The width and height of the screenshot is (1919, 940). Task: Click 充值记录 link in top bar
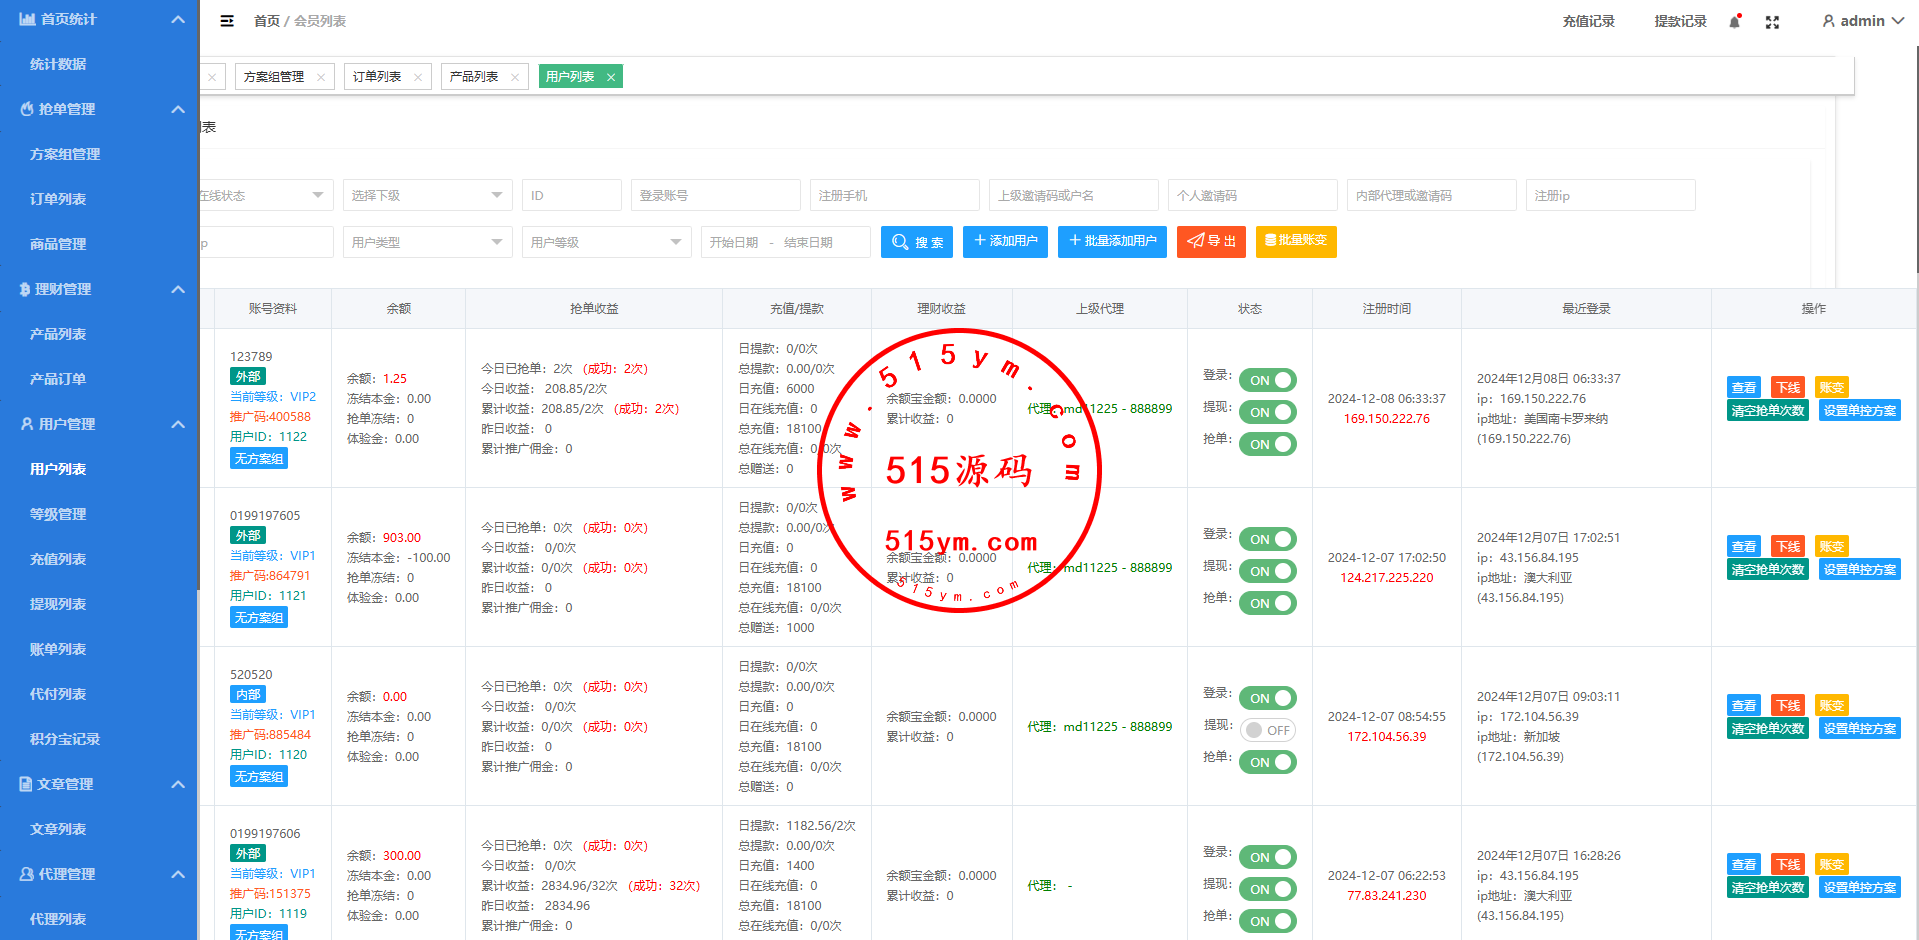click(x=1588, y=21)
